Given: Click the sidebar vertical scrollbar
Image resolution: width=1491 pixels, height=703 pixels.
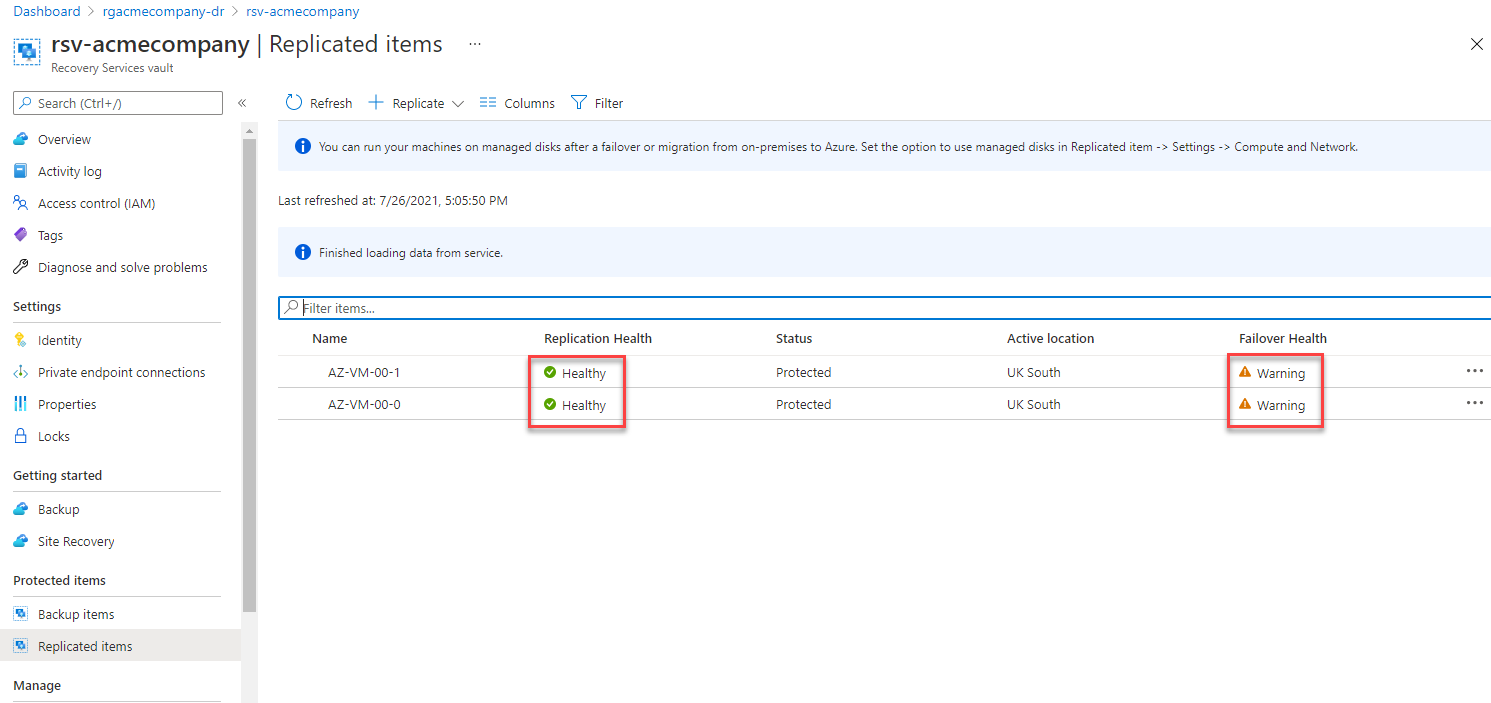Looking at the screenshot, I should [249, 375].
